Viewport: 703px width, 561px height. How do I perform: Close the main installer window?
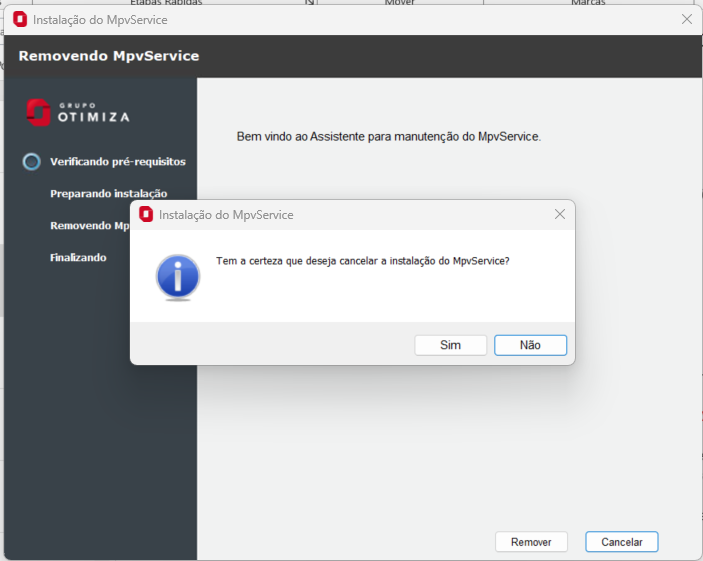point(686,19)
